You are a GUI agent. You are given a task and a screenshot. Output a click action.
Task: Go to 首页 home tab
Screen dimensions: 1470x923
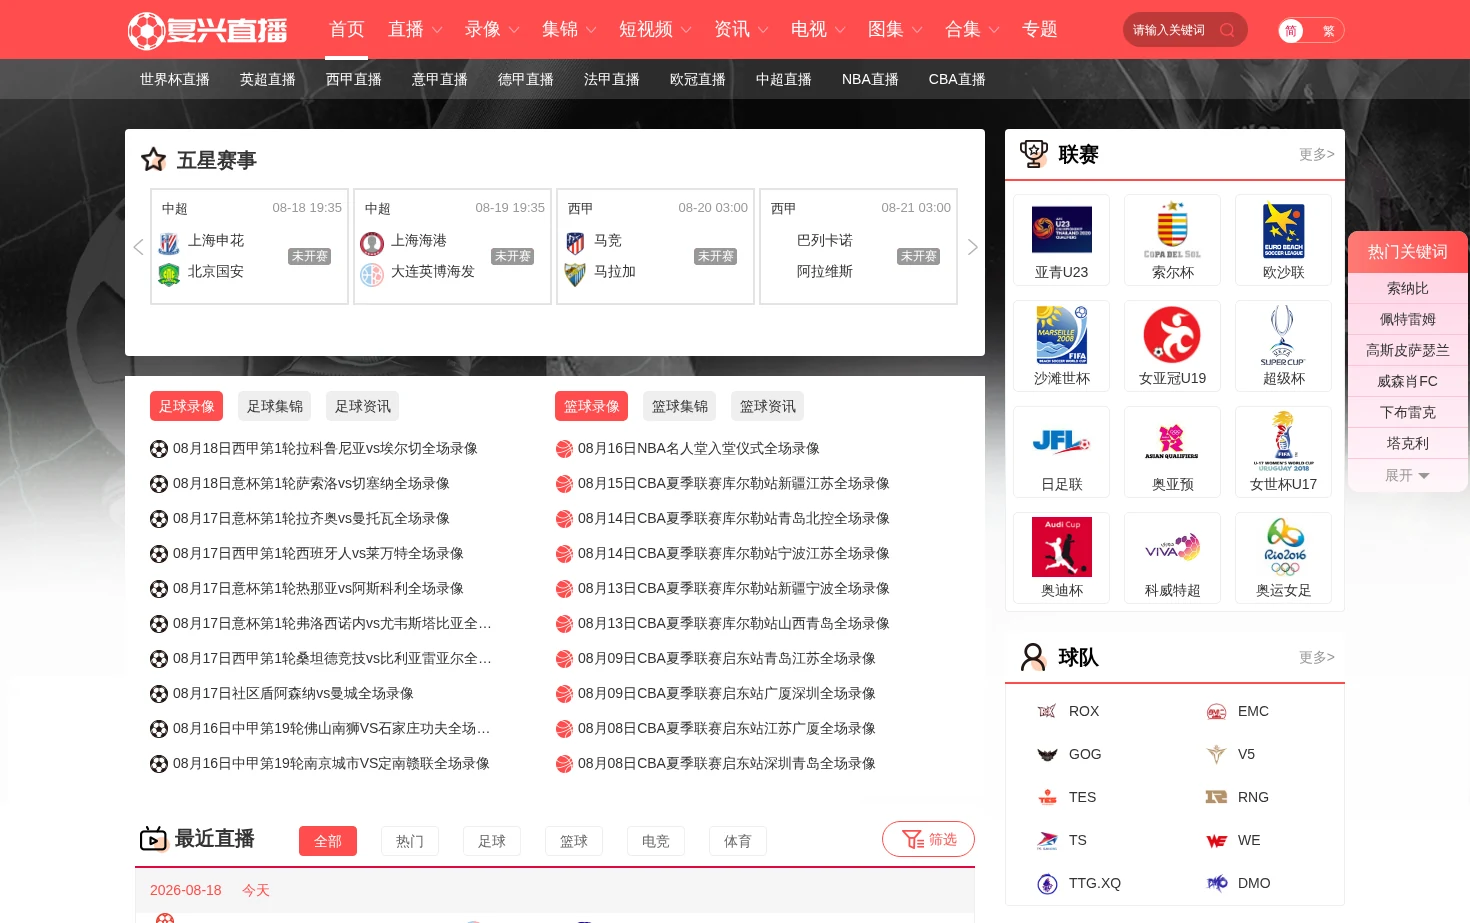[x=347, y=30]
